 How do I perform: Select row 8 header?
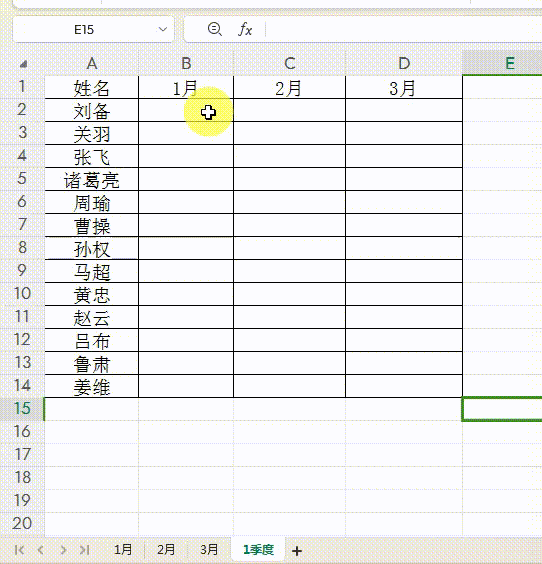tap(22, 248)
